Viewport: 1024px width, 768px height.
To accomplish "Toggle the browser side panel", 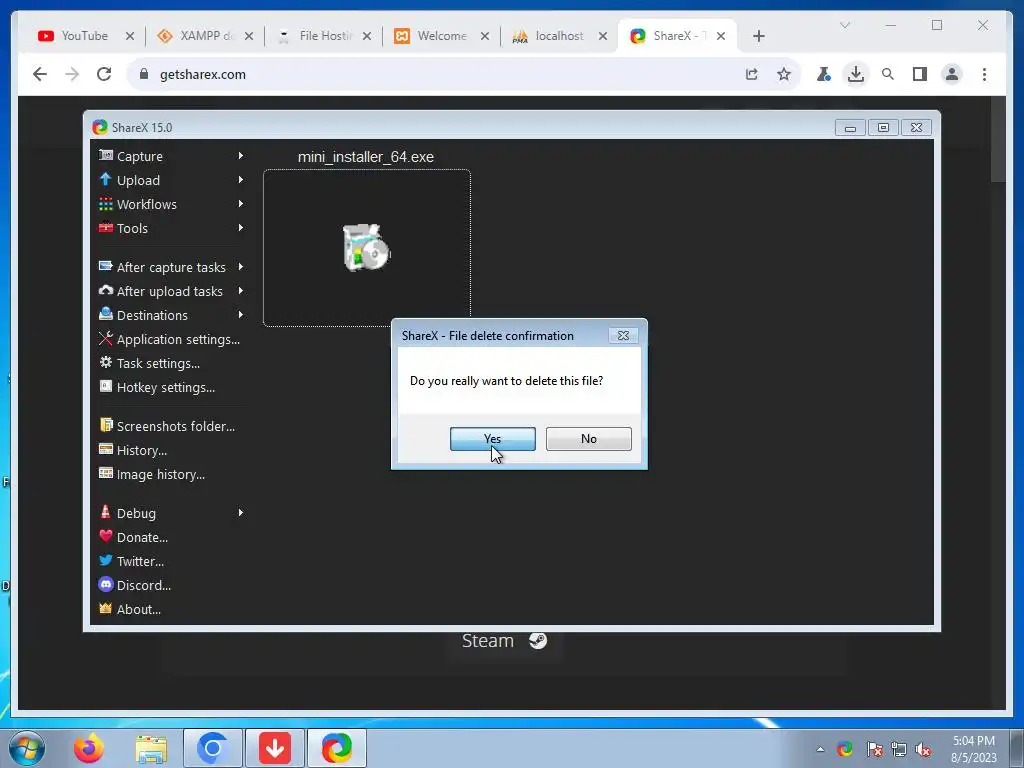I will [920, 74].
